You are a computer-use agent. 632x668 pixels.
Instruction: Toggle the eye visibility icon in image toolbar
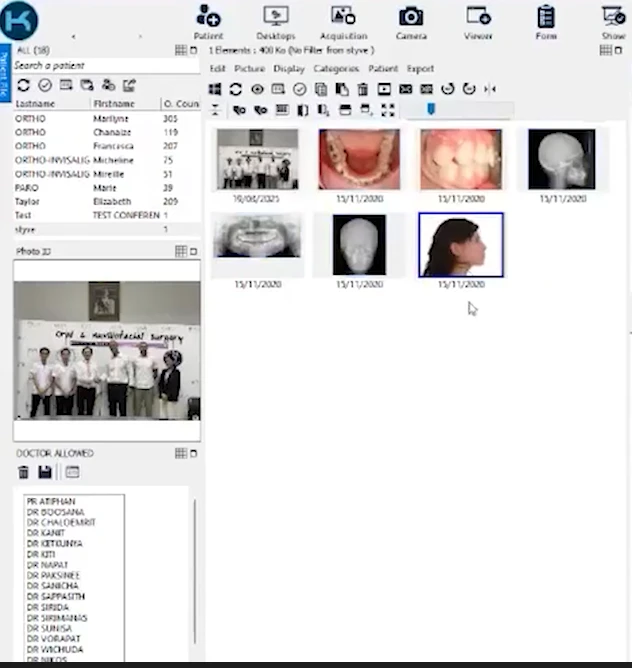pos(257,89)
